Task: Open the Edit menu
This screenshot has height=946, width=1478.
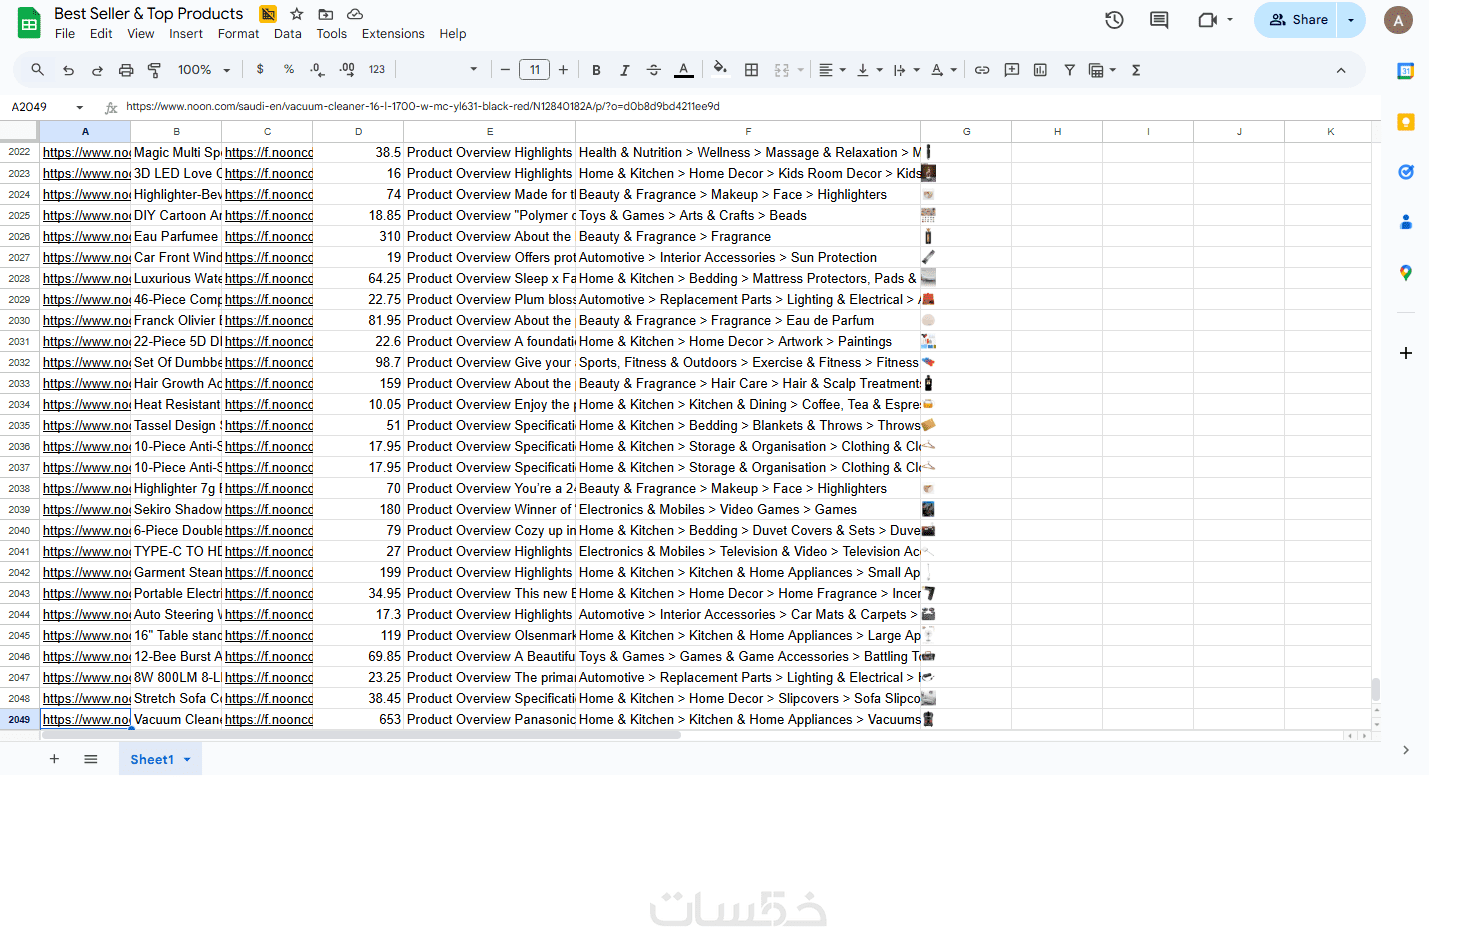Action: (101, 34)
